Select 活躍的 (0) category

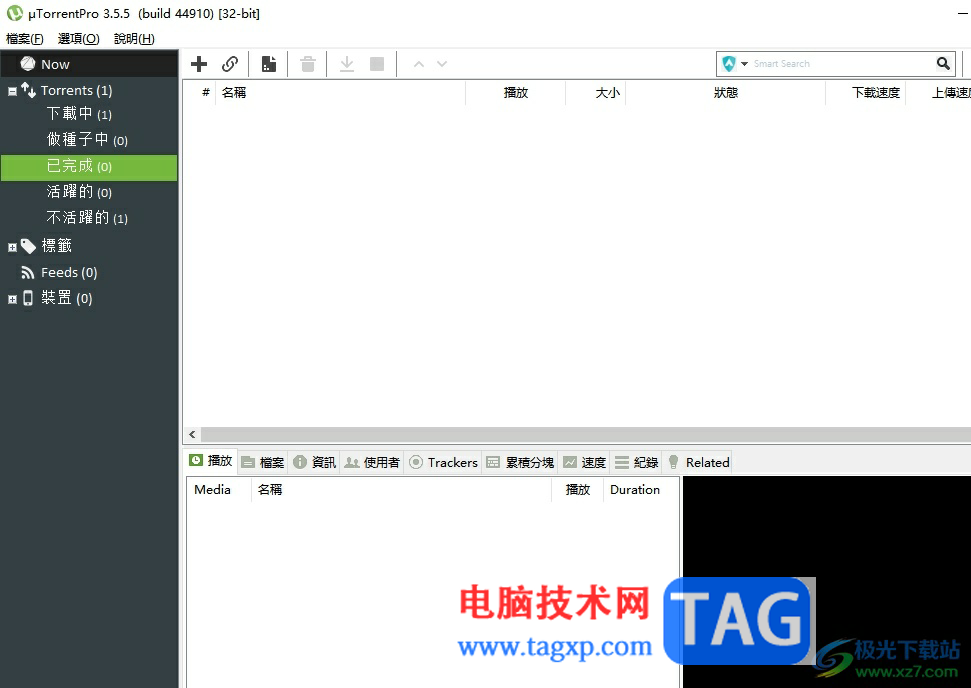pyautogui.click(x=79, y=192)
